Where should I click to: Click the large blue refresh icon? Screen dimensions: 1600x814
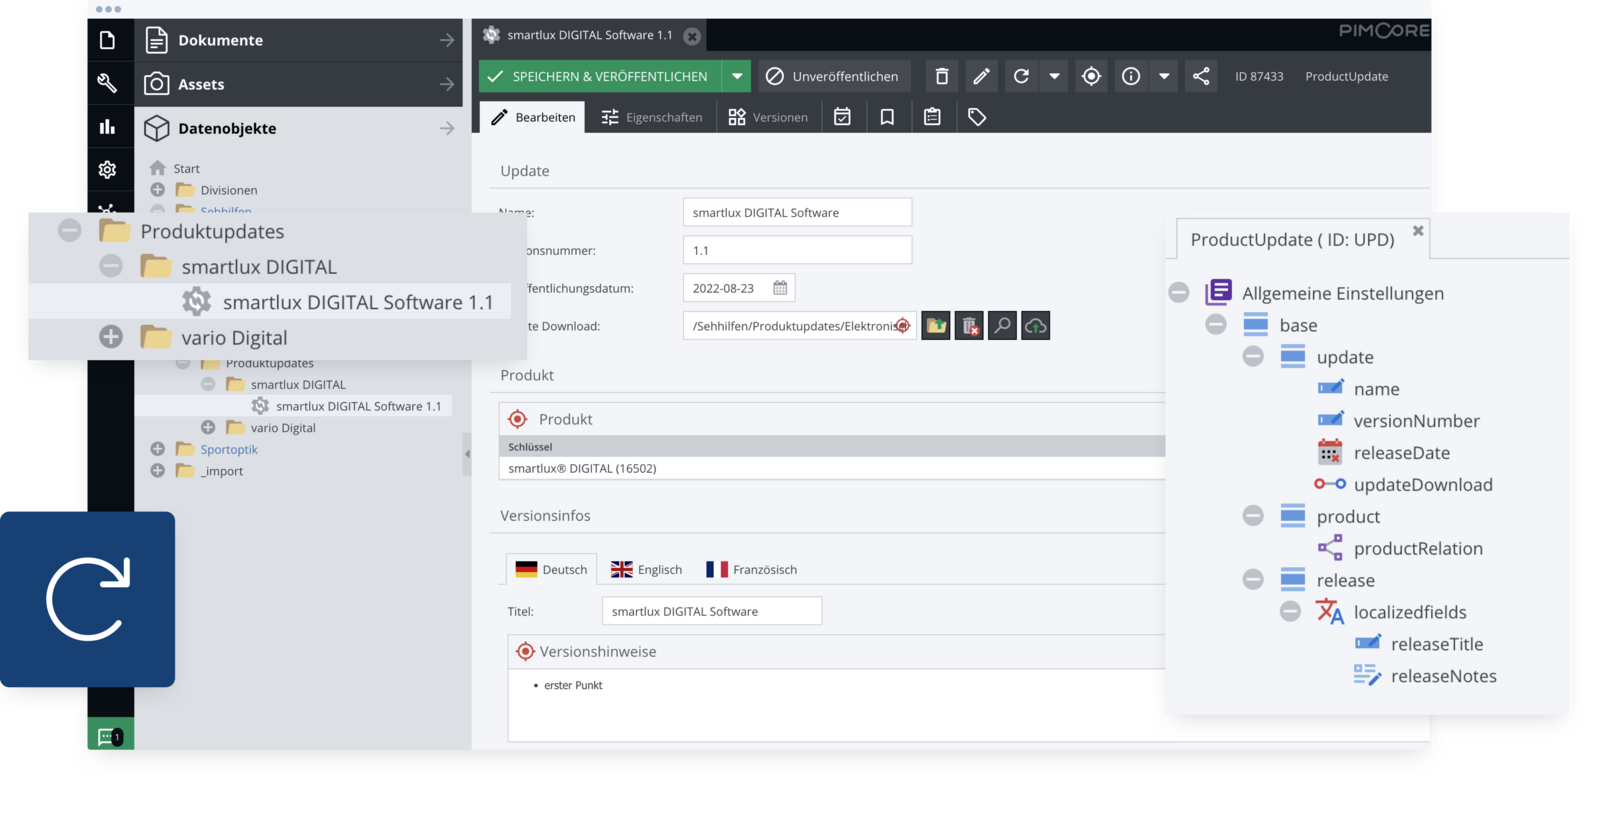pos(88,599)
